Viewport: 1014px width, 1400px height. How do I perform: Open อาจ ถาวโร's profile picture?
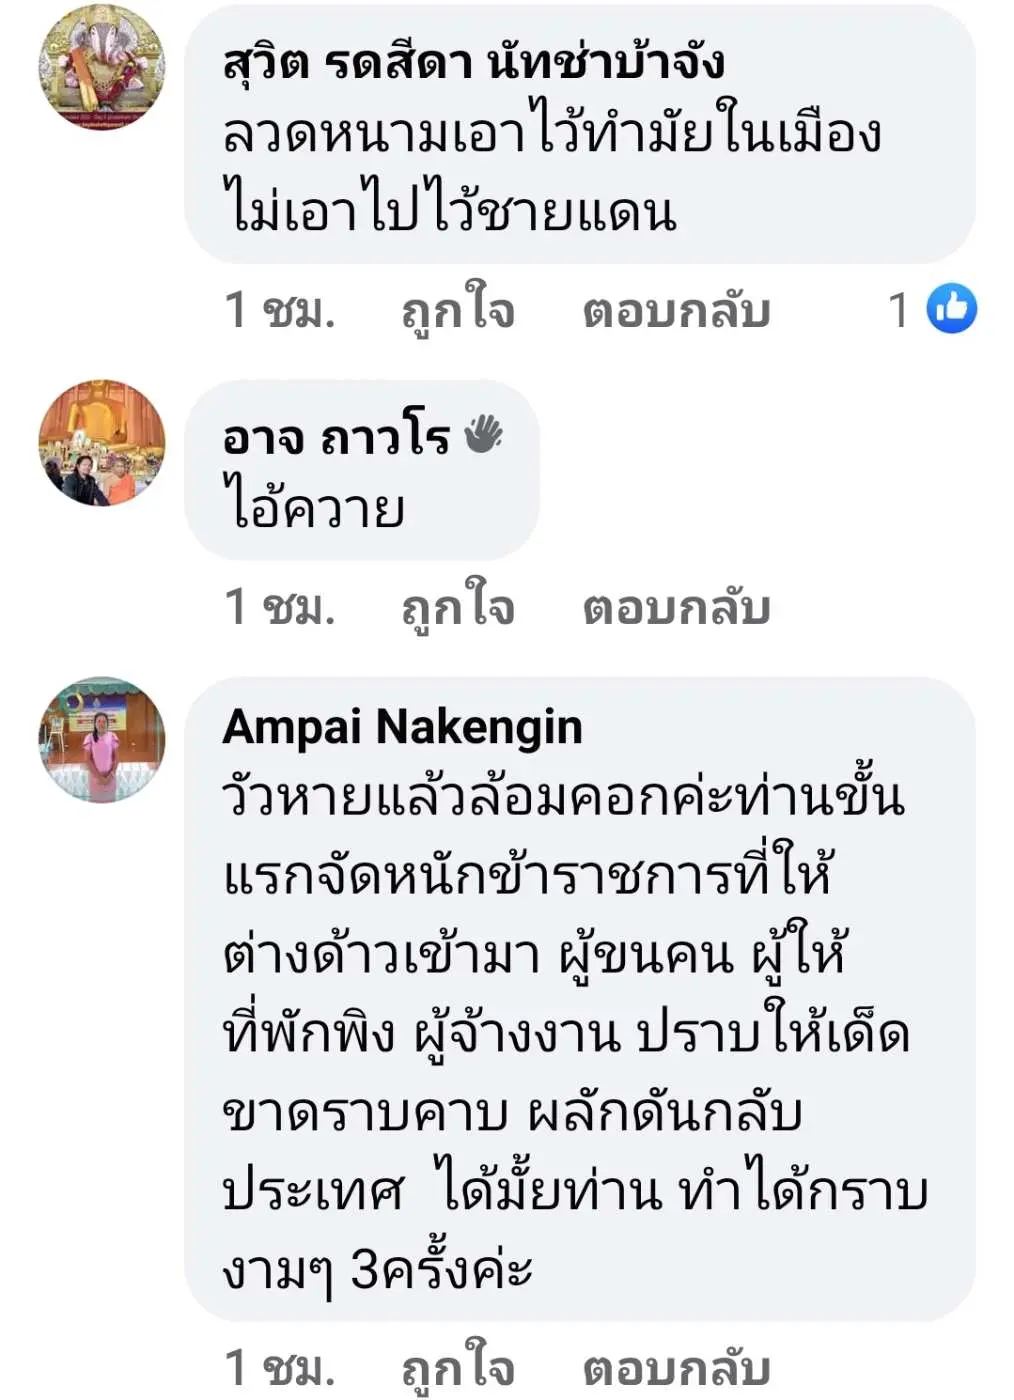point(101,443)
